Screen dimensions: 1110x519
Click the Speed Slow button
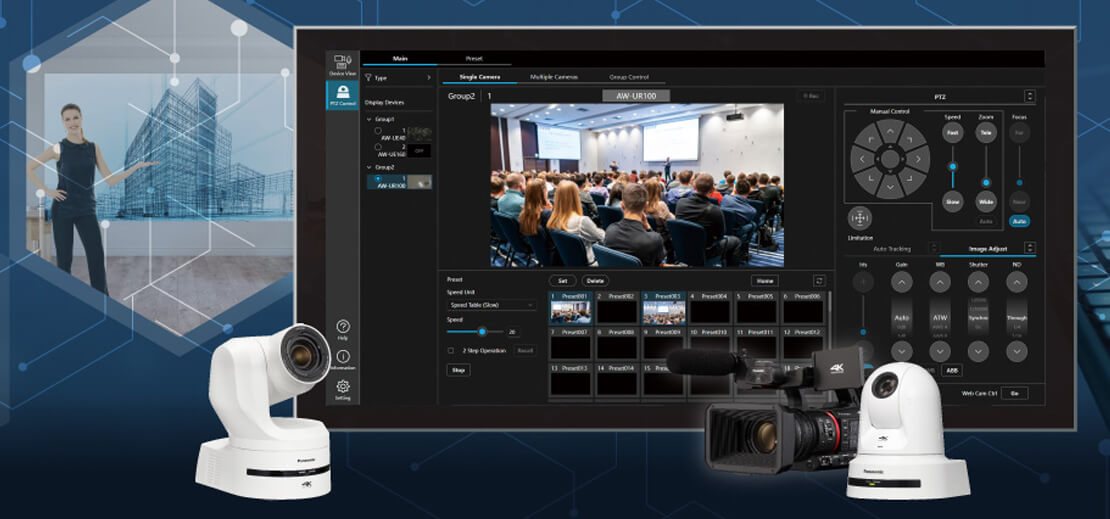(952, 201)
